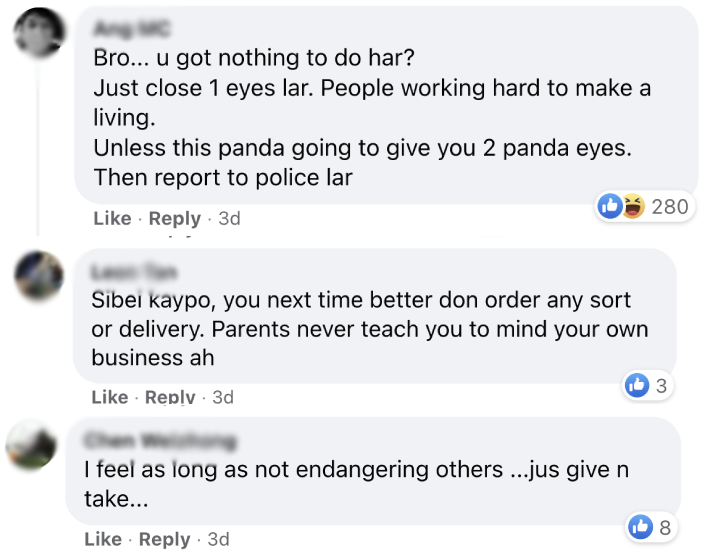Click the thumbs-up icon on the 'give n take' comment
This screenshot has height=554, width=708.
[638, 526]
